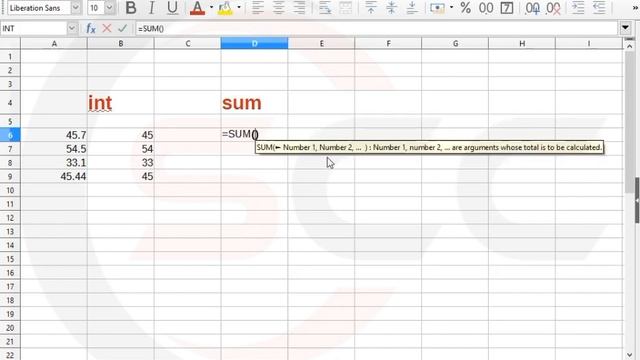Select column C header

188,43
